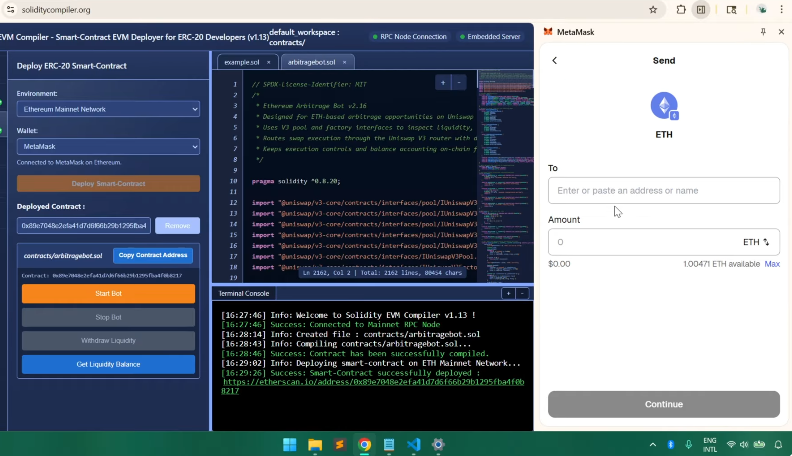Click the editor zoom-out minus button
The width and height of the screenshot is (792, 456).
point(458,82)
